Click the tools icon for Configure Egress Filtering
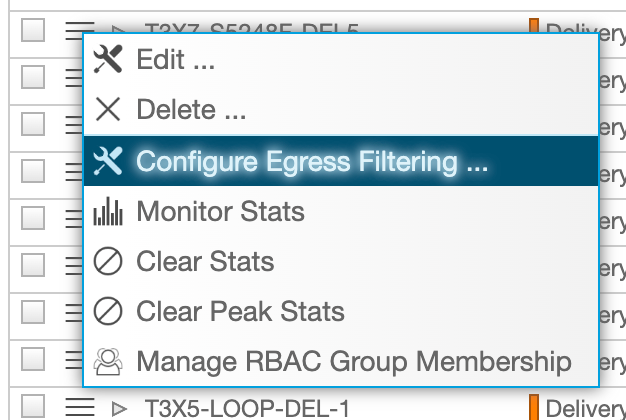 (x=107, y=161)
